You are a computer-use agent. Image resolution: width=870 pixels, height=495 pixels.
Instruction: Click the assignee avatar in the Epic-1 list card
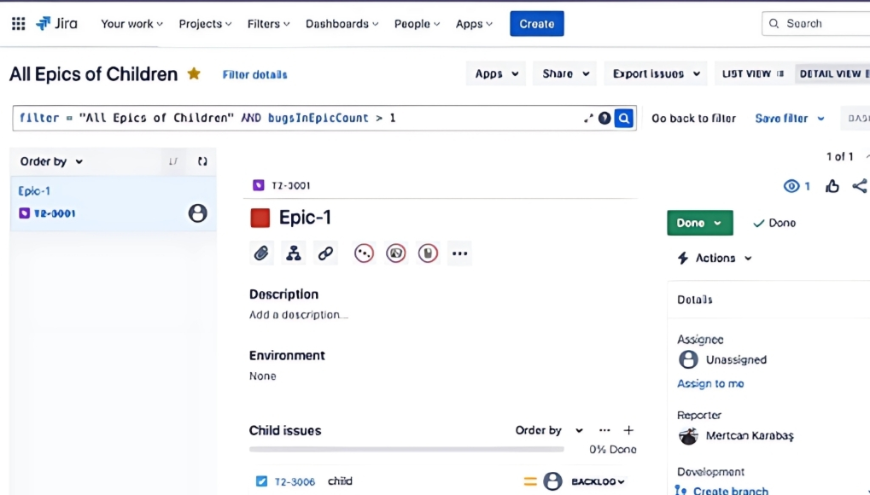[x=197, y=213]
